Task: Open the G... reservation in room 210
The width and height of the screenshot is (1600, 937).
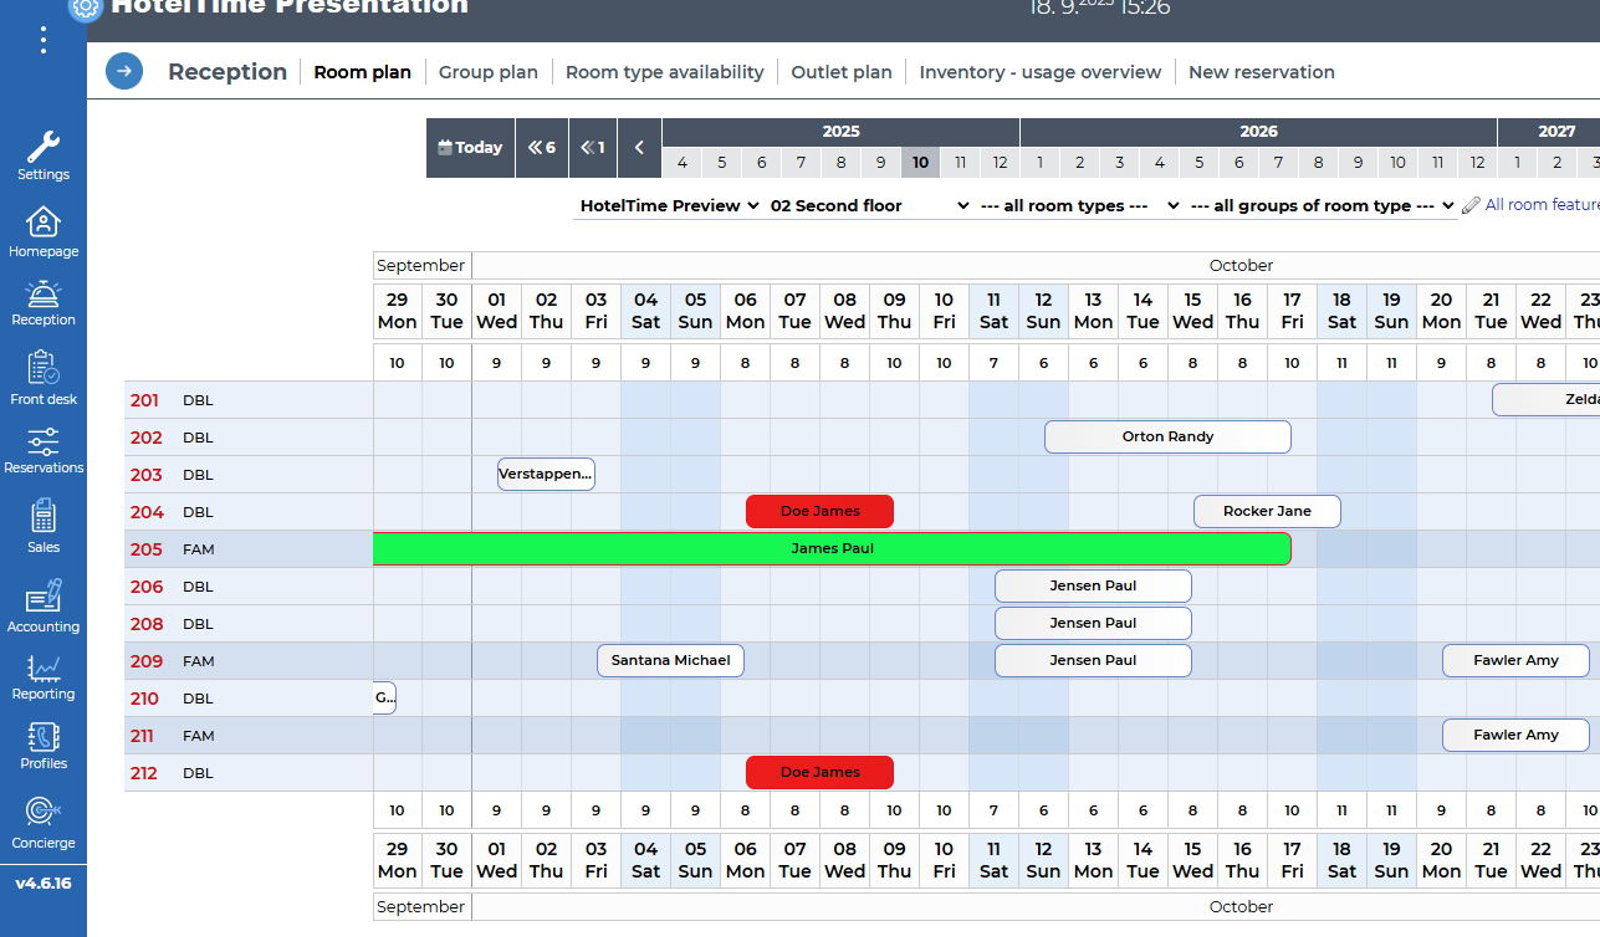Action: click(385, 697)
